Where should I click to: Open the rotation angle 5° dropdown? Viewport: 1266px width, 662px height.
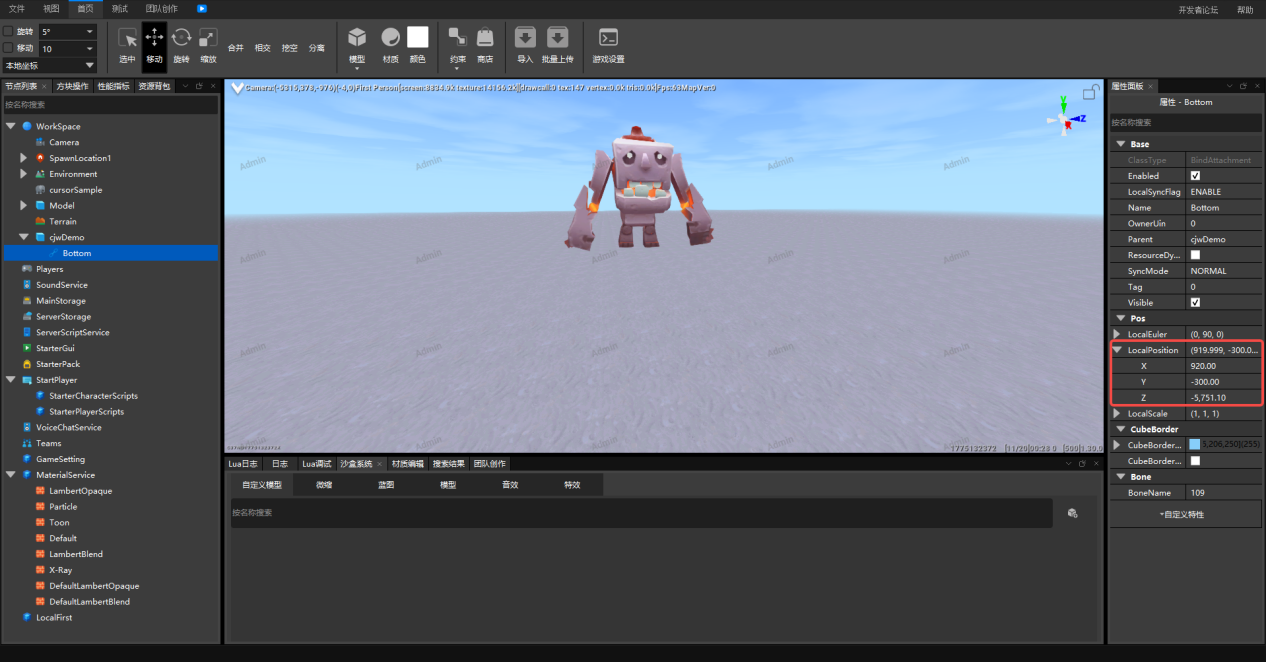coord(68,32)
